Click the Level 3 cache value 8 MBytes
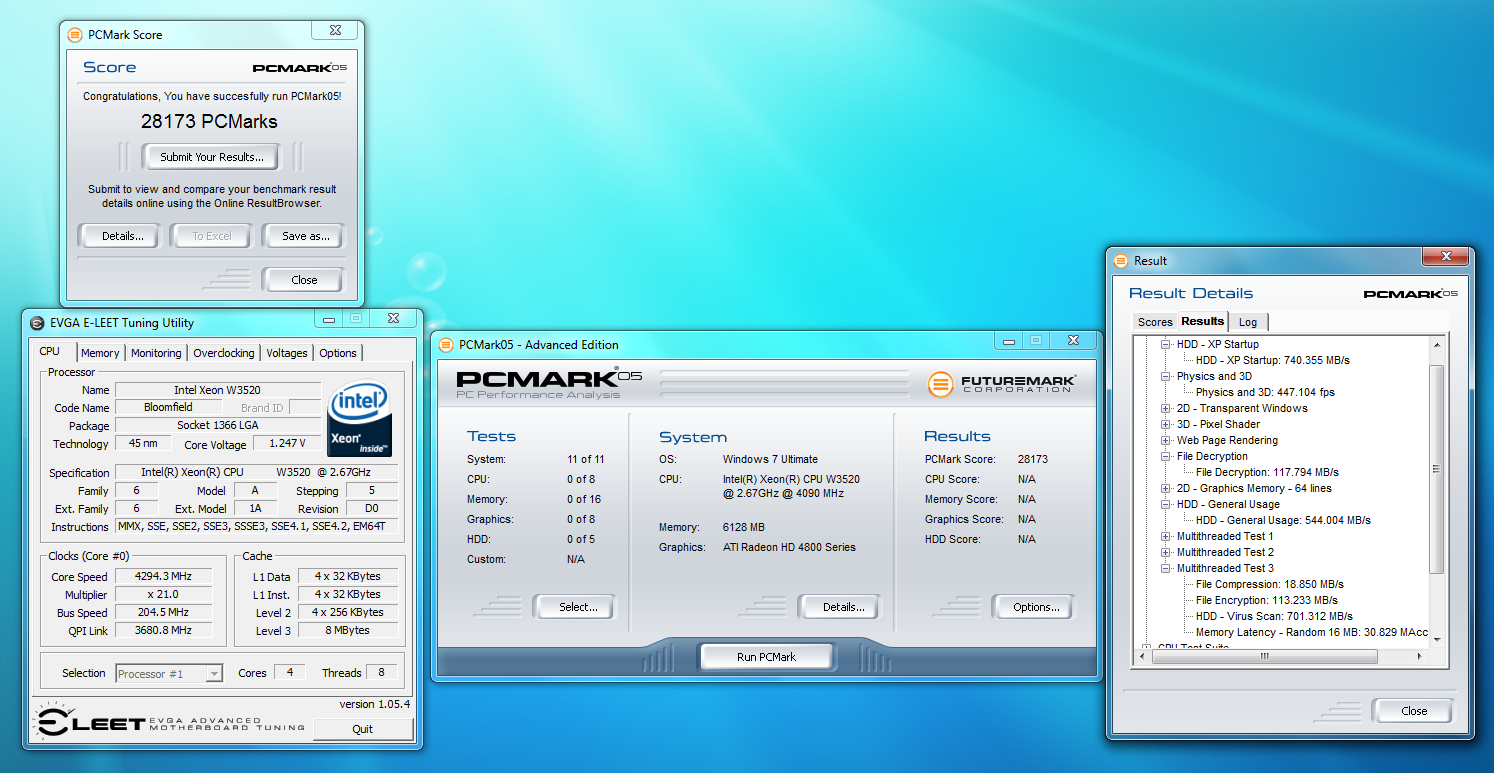The image size is (1494, 773). tap(347, 631)
